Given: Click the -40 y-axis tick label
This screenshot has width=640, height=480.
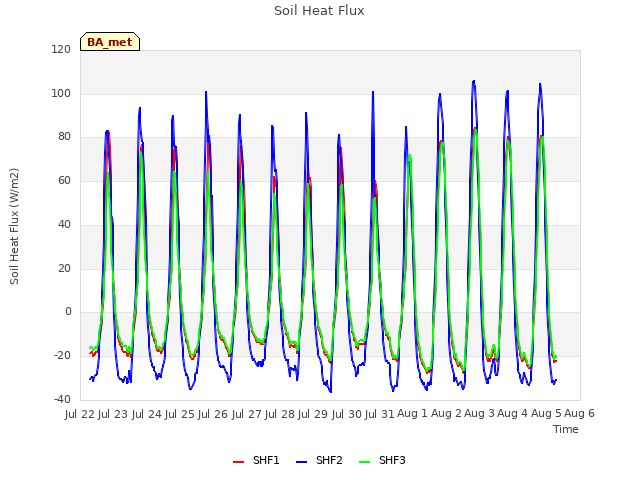Looking at the screenshot, I should [x=62, y=399].
